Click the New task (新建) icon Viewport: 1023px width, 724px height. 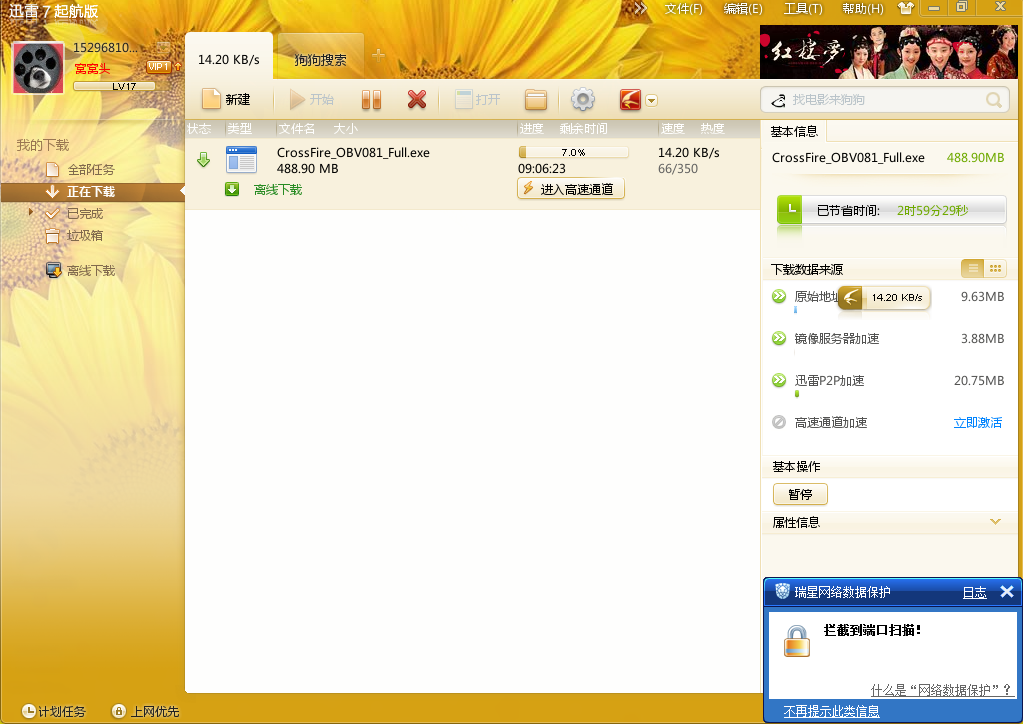click(211, 99)
